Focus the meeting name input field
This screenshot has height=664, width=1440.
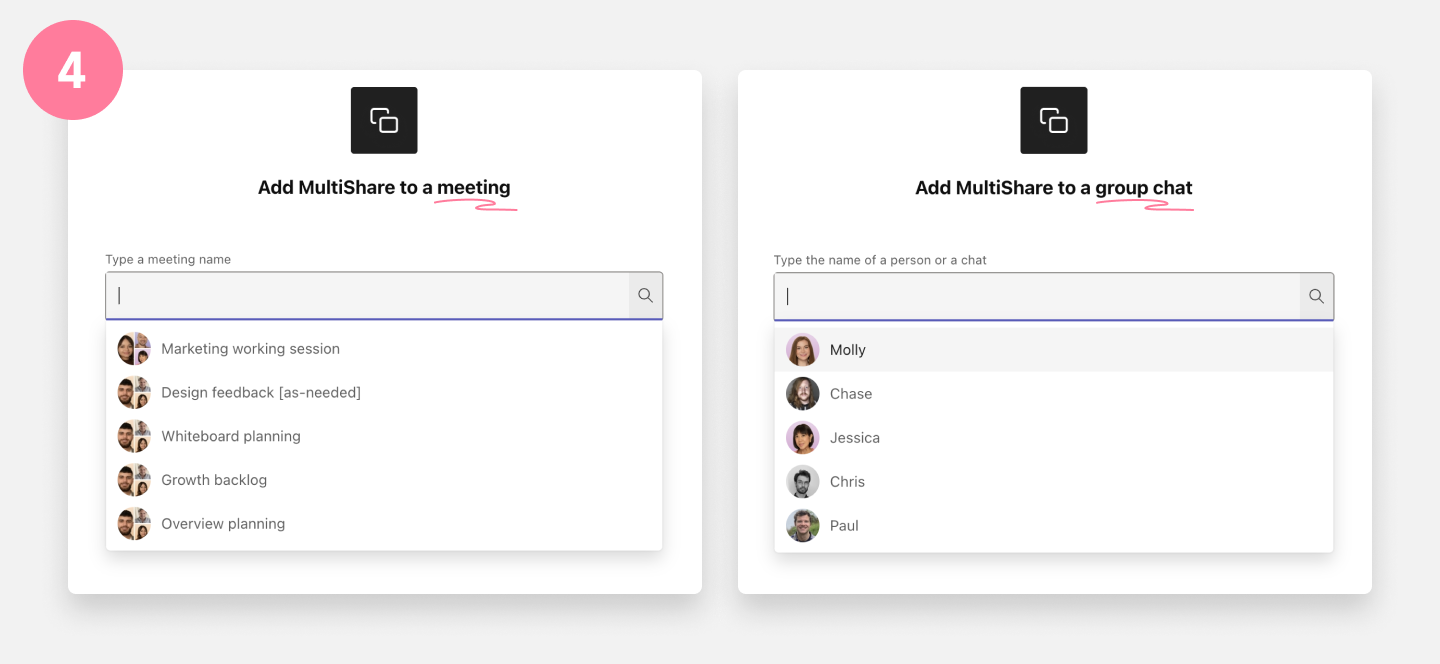pos(368,295)
